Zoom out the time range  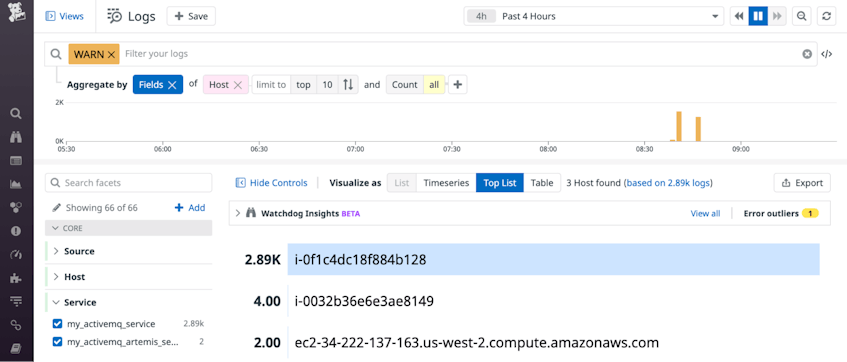(x=802, y=16)
